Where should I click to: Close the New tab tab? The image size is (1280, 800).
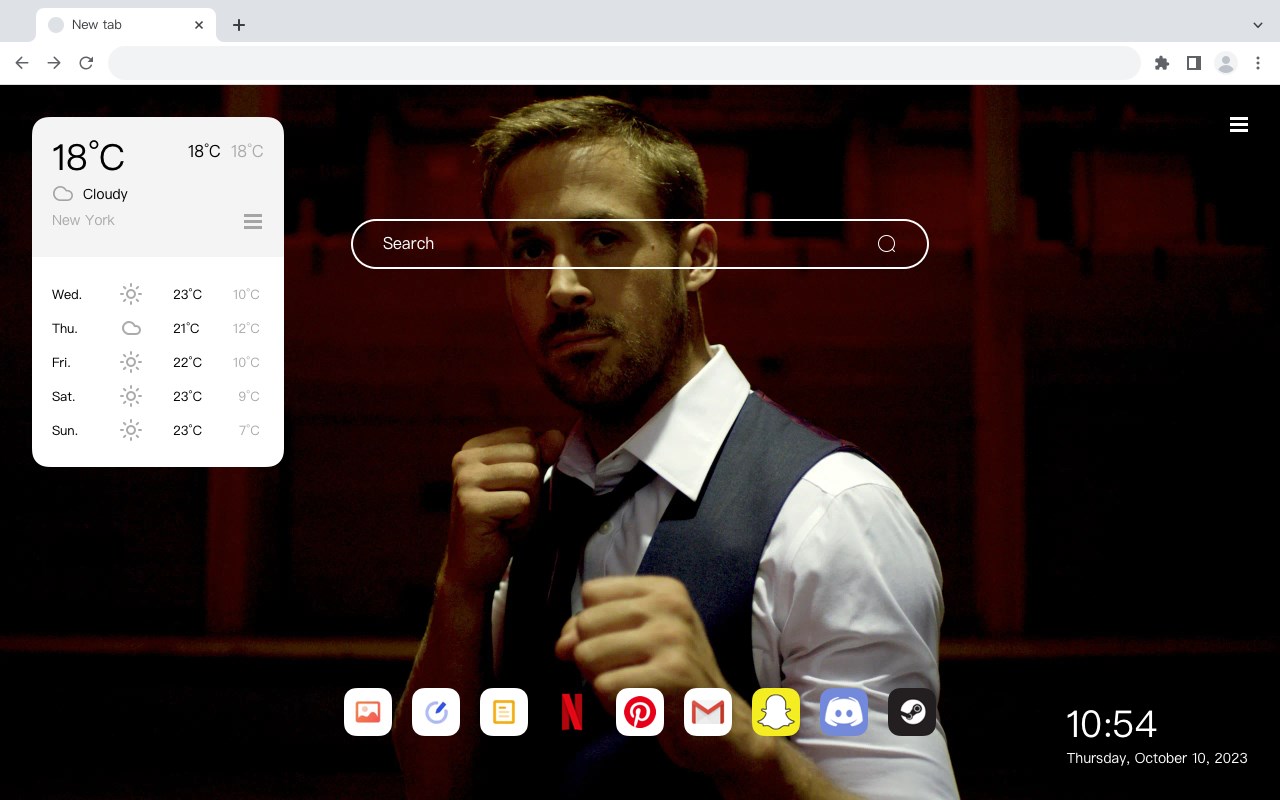(199, 25)
